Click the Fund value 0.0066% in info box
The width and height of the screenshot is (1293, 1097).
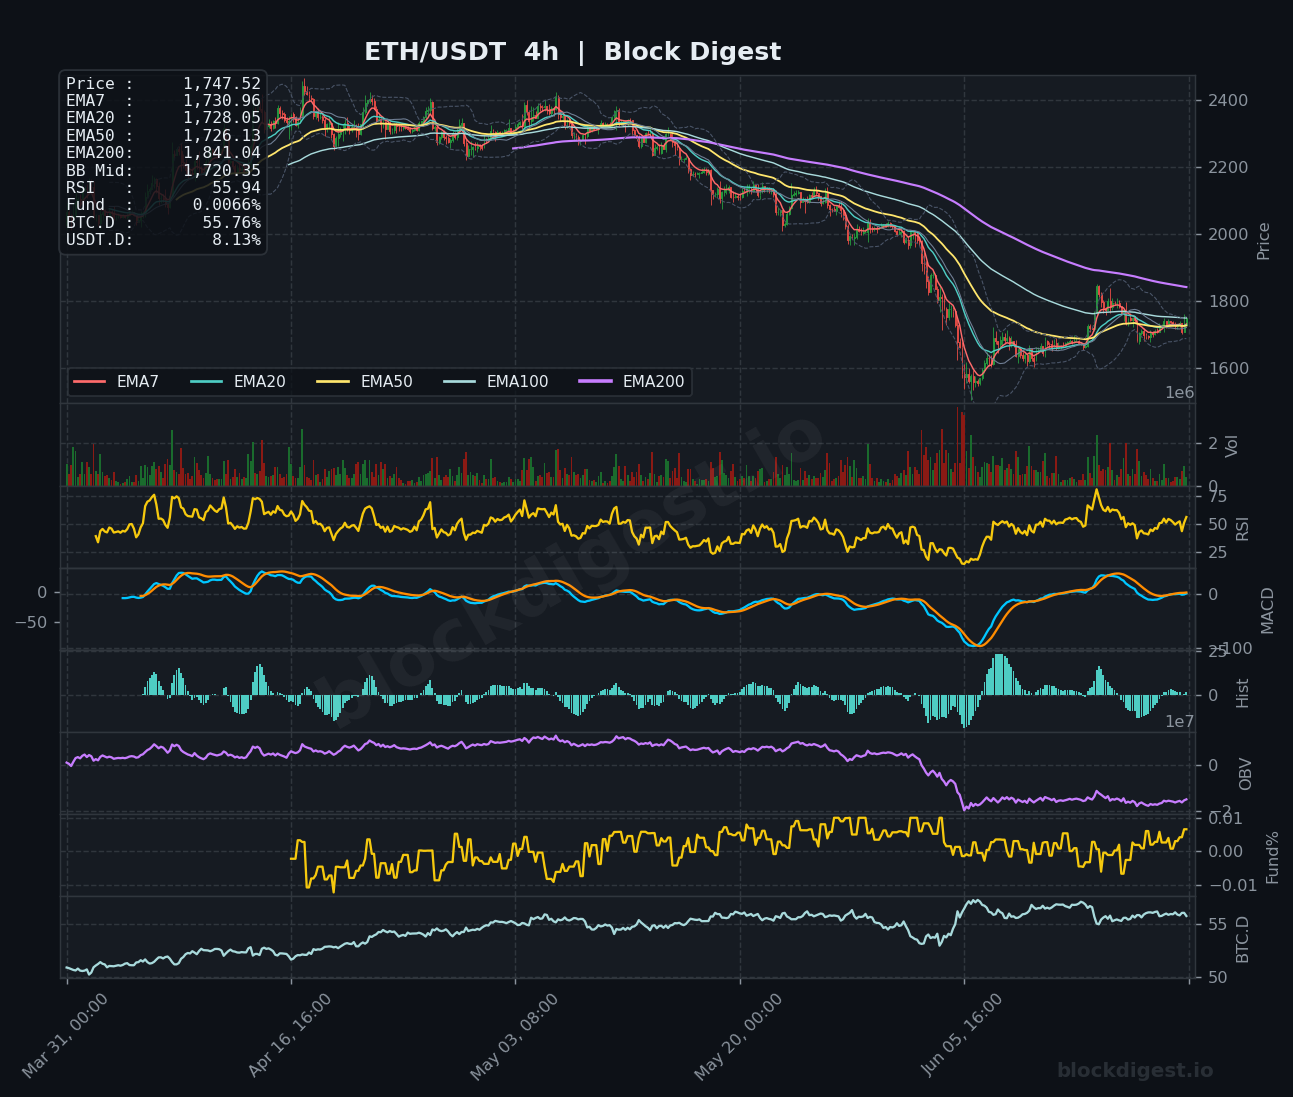coord(227,205)
